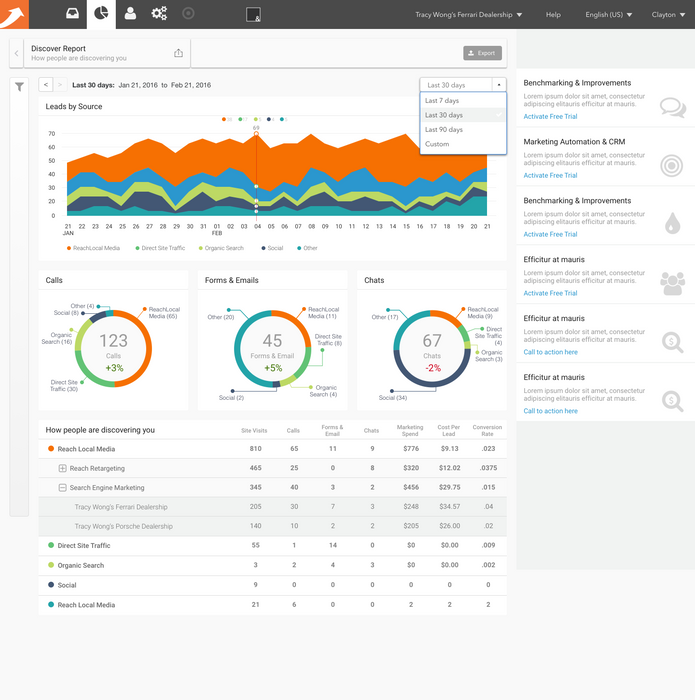Open the filter funnel icon
This screenshot has width=695, height=700.
19,87
